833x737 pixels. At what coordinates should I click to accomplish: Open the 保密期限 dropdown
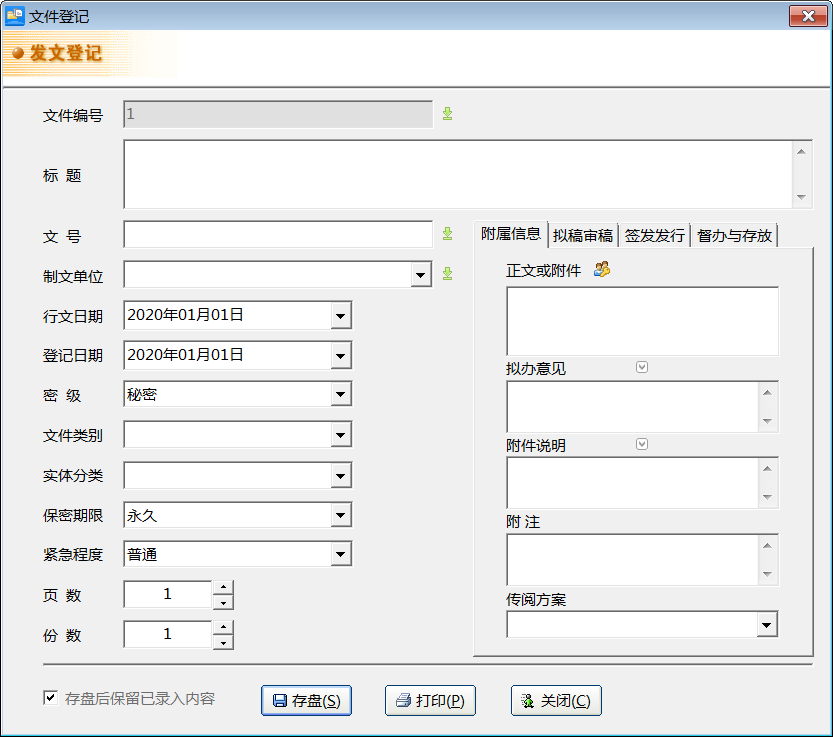[x=341, y=513]
